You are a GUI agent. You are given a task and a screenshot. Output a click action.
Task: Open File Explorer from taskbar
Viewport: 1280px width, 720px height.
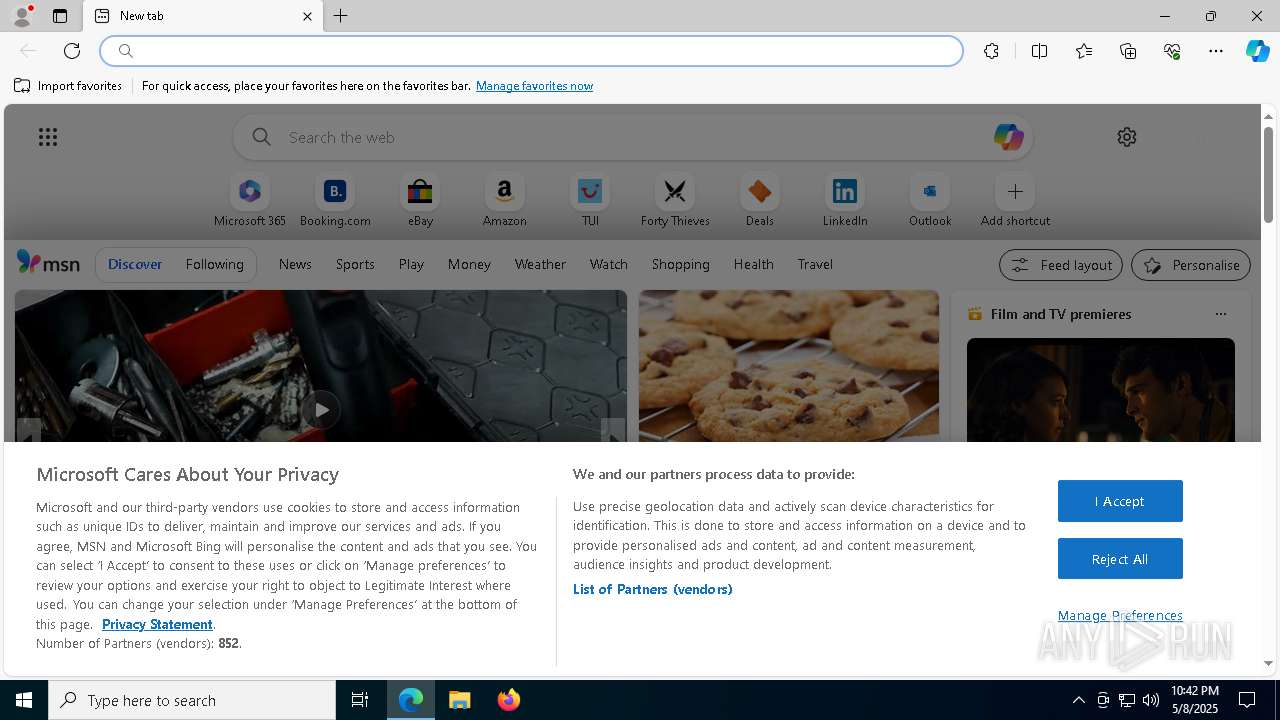[x=460, y=700]
